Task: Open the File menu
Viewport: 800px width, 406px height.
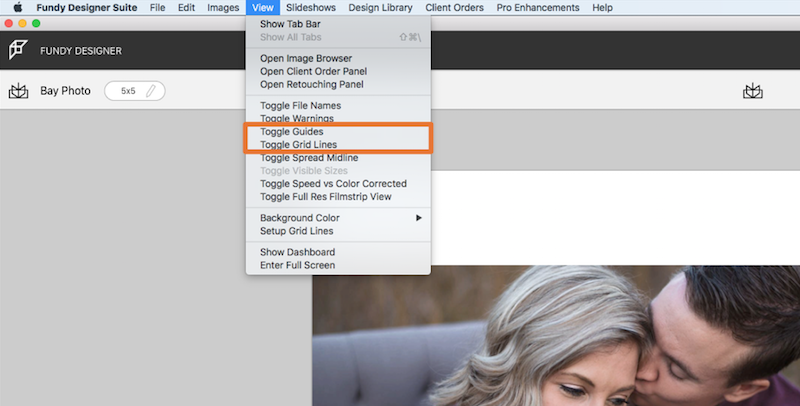Action: pos(157,8)
